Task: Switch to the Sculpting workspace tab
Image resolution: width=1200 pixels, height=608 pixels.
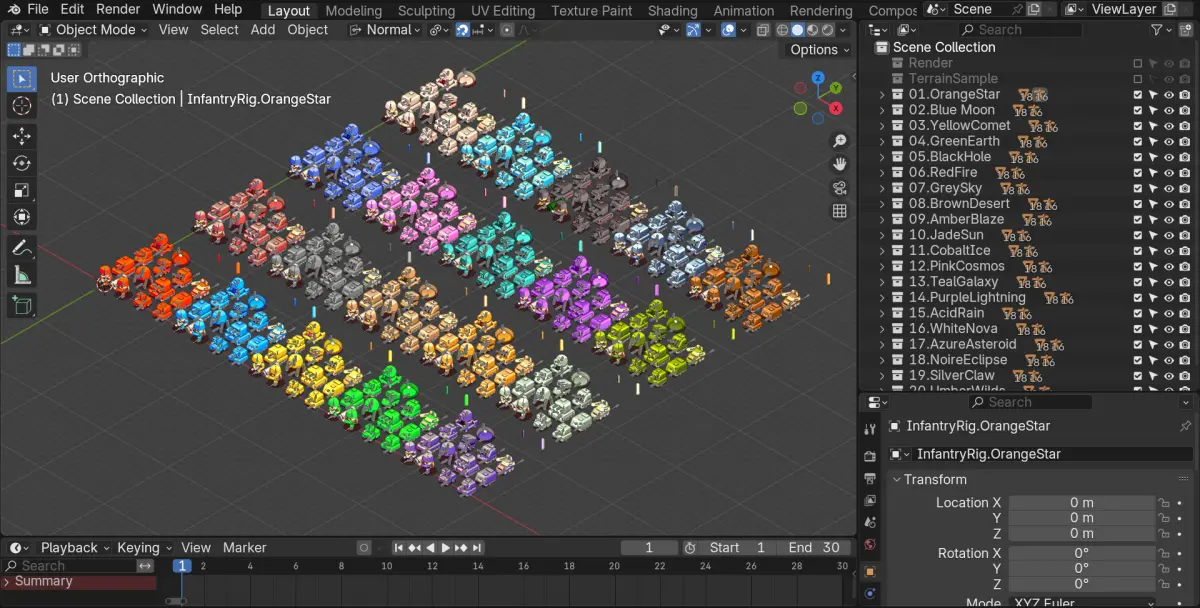Action: [x=427, y=11]
